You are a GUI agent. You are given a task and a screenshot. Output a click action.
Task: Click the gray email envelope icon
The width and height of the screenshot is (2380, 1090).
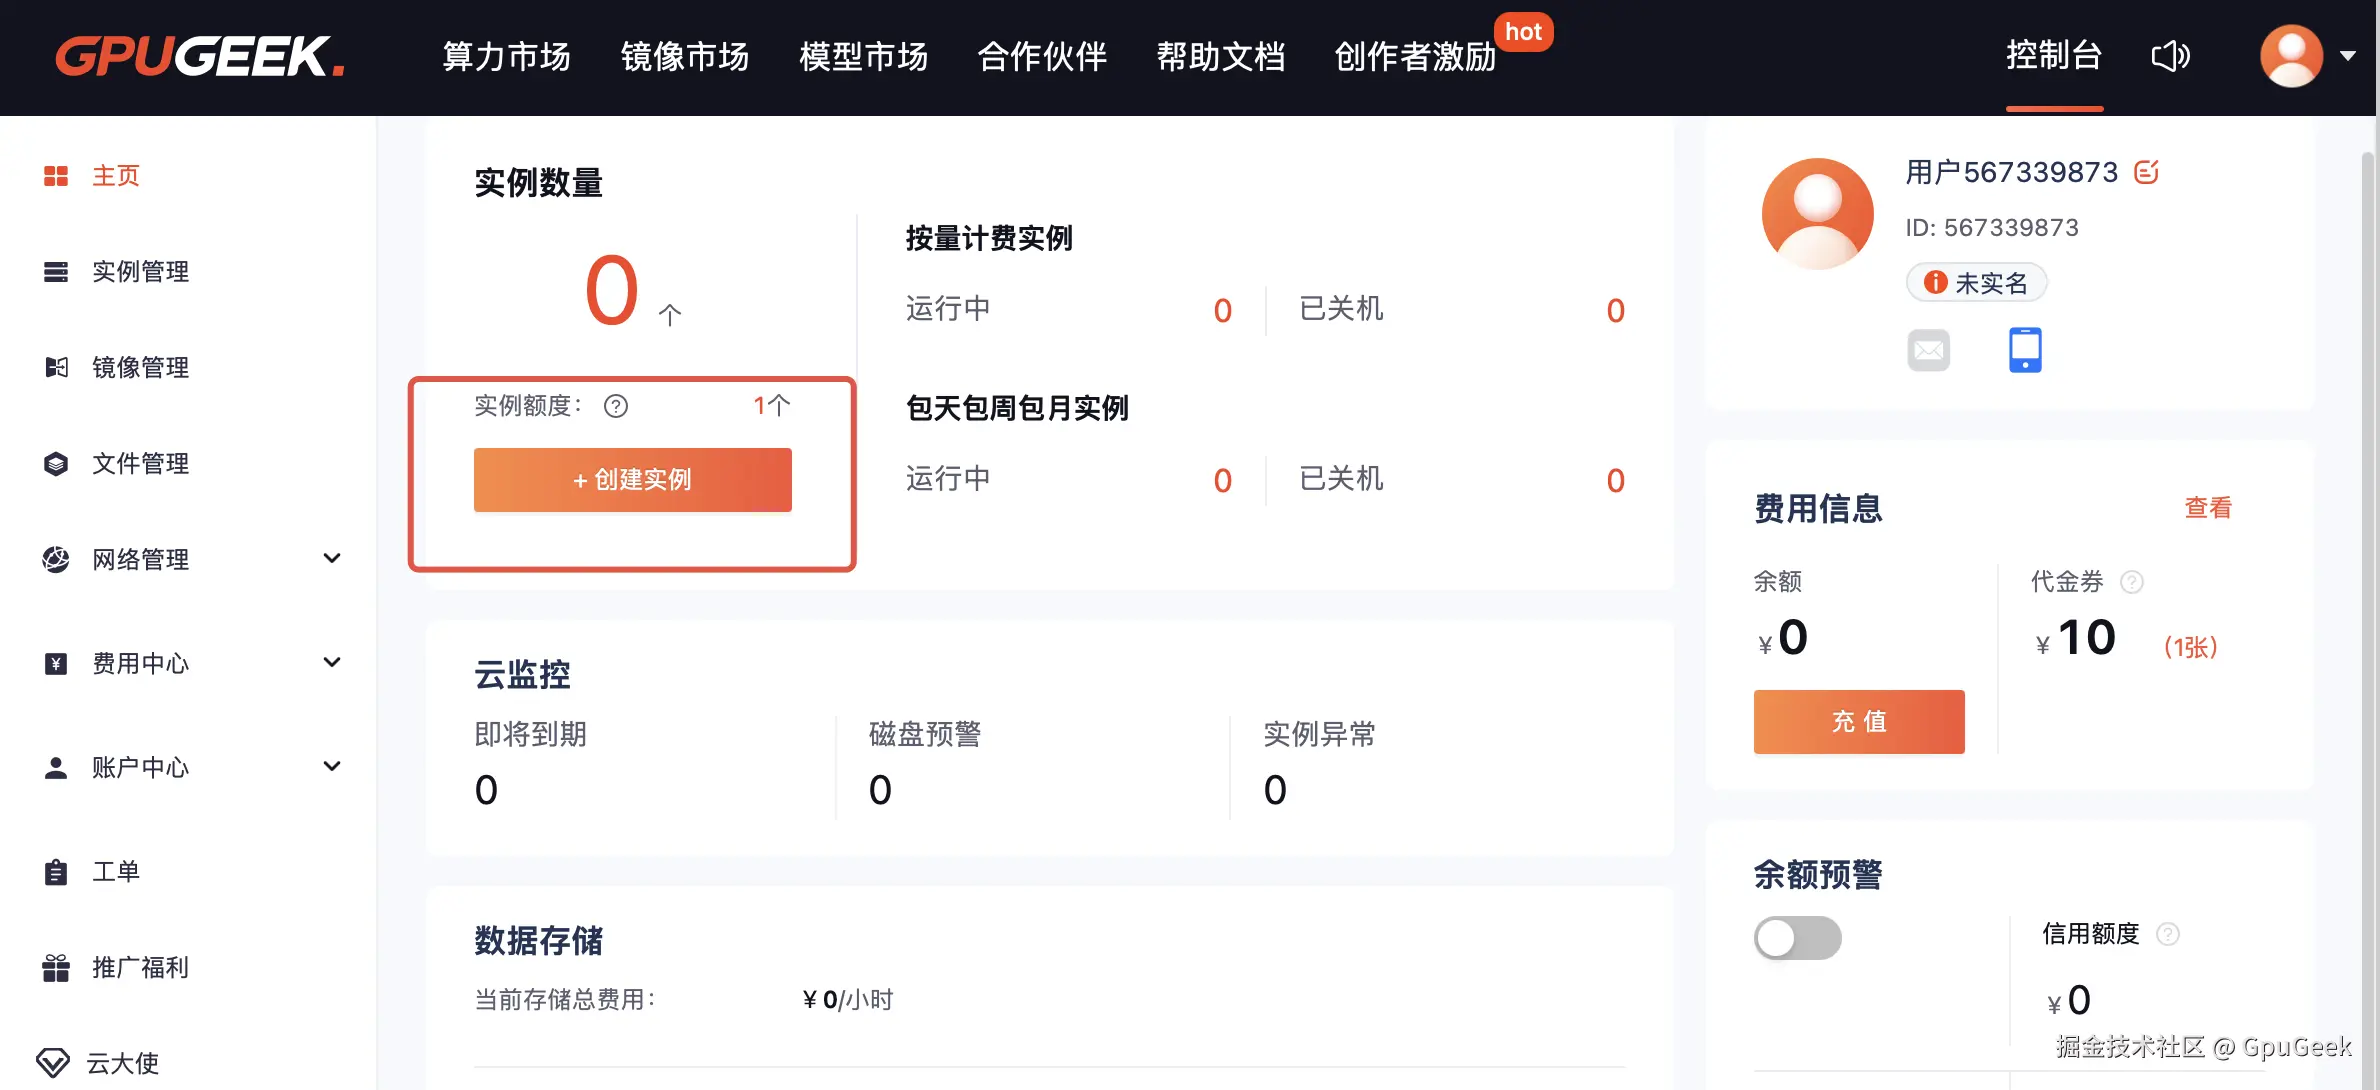(x=1929, y=350)
